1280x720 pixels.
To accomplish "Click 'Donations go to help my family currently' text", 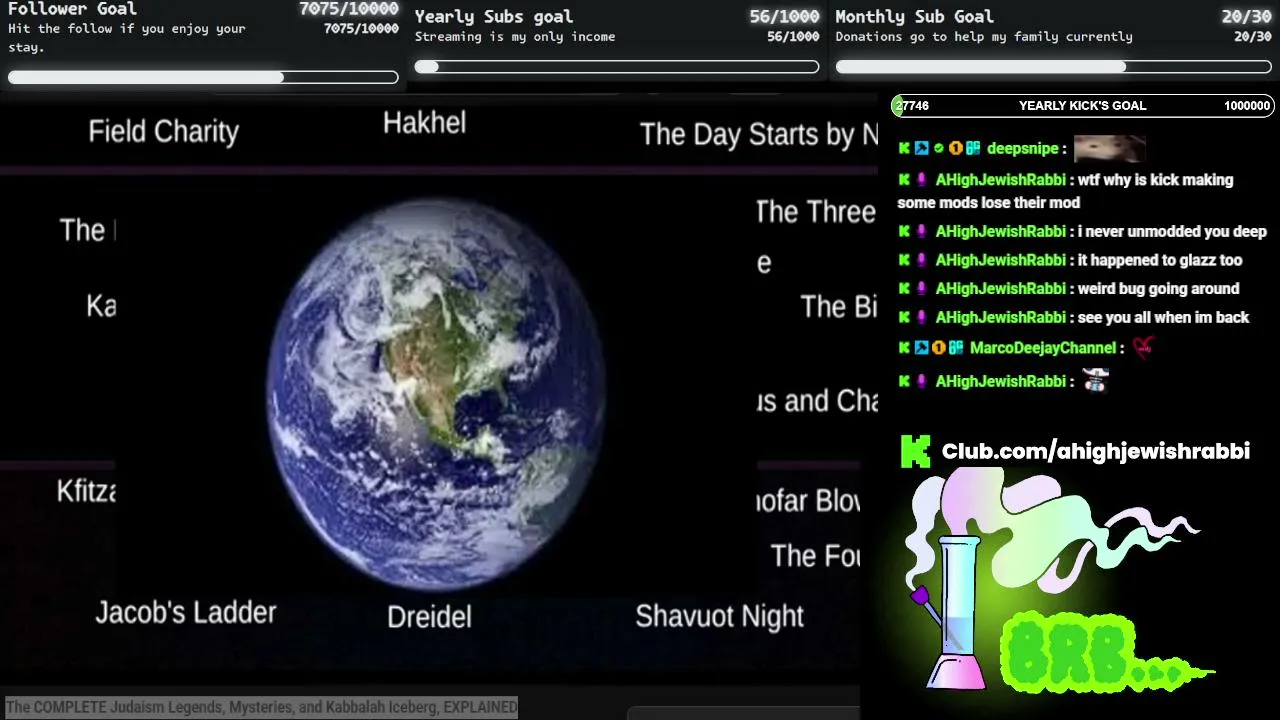I will [x=984, y=37].
